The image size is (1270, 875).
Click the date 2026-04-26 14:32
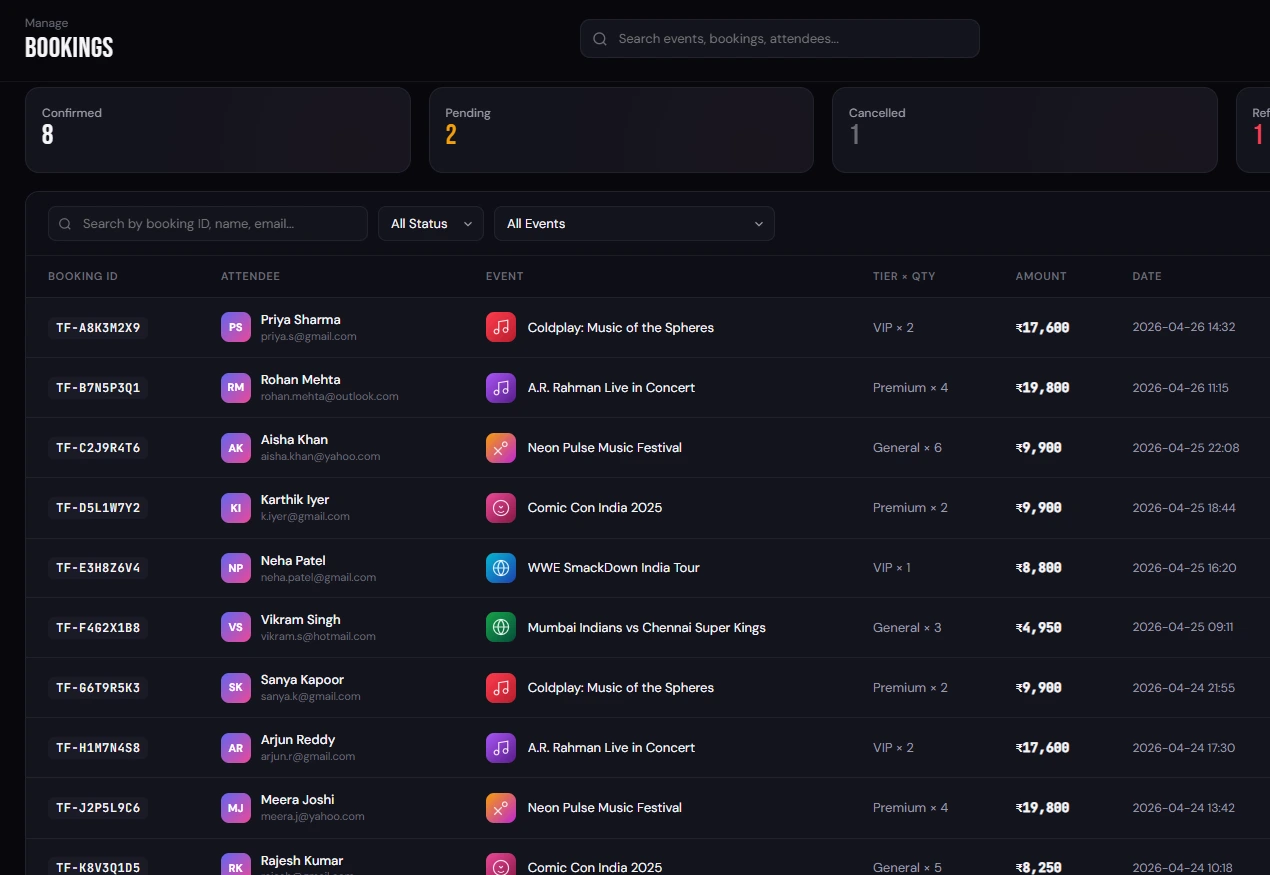coord(1184,327)
